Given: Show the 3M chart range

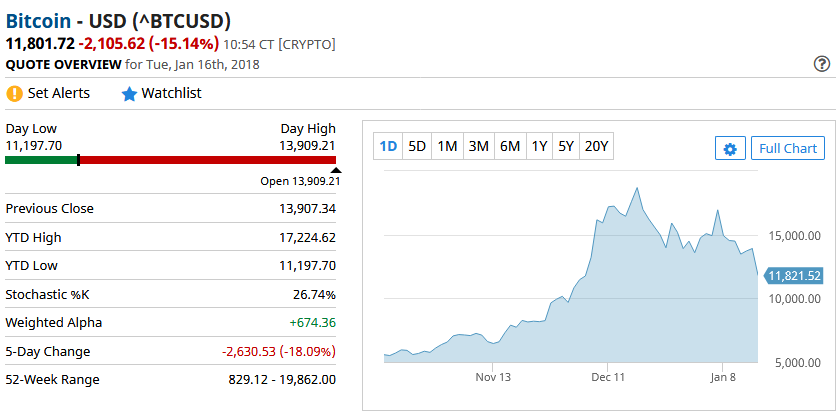Looking at the screenshot, I should tap(478, 146).
